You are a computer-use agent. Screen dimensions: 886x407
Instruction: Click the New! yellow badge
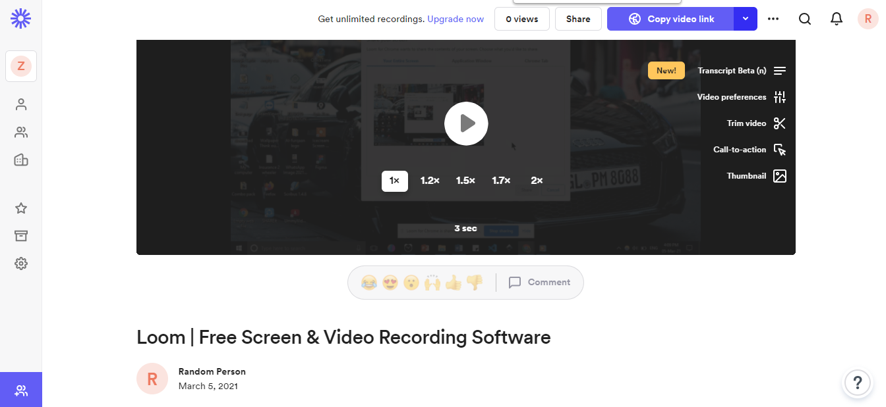click(x=666, y=71)
